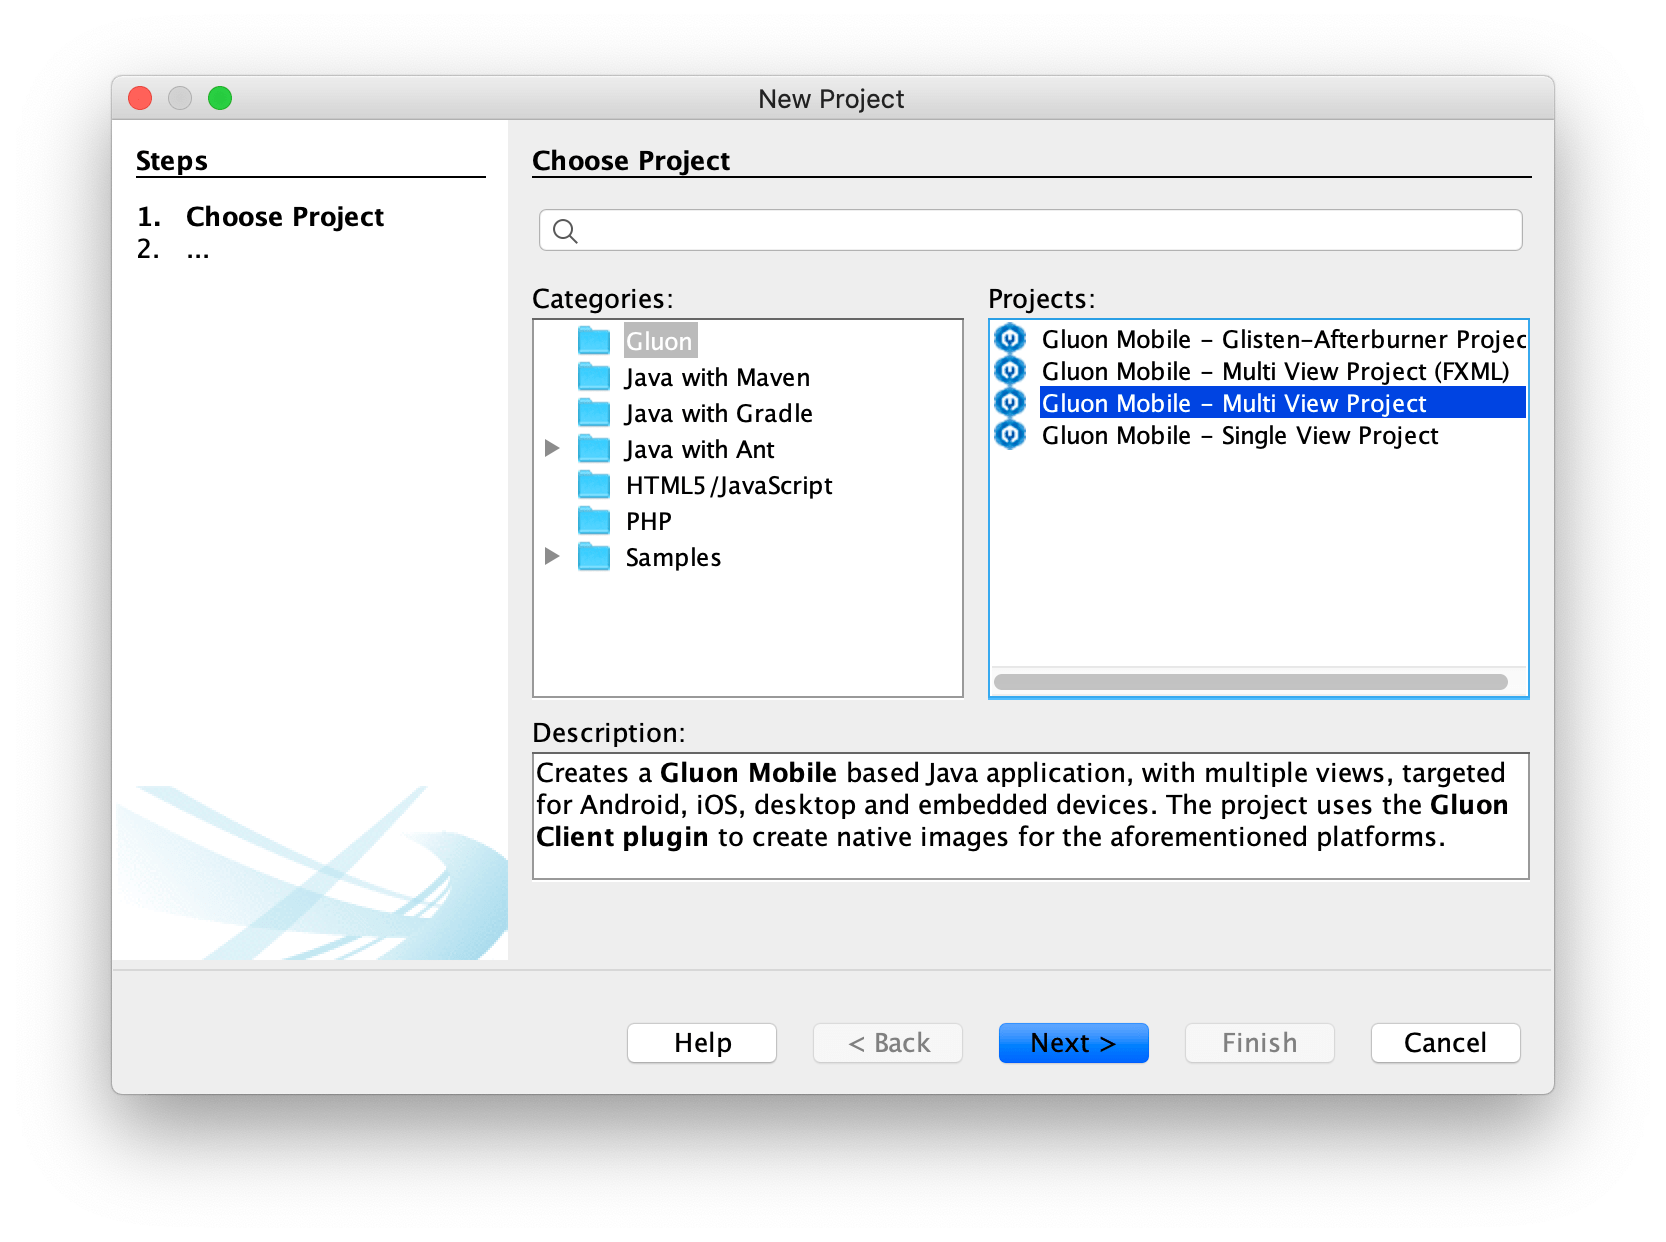Select the Java with Maven category

coord(717,378)
